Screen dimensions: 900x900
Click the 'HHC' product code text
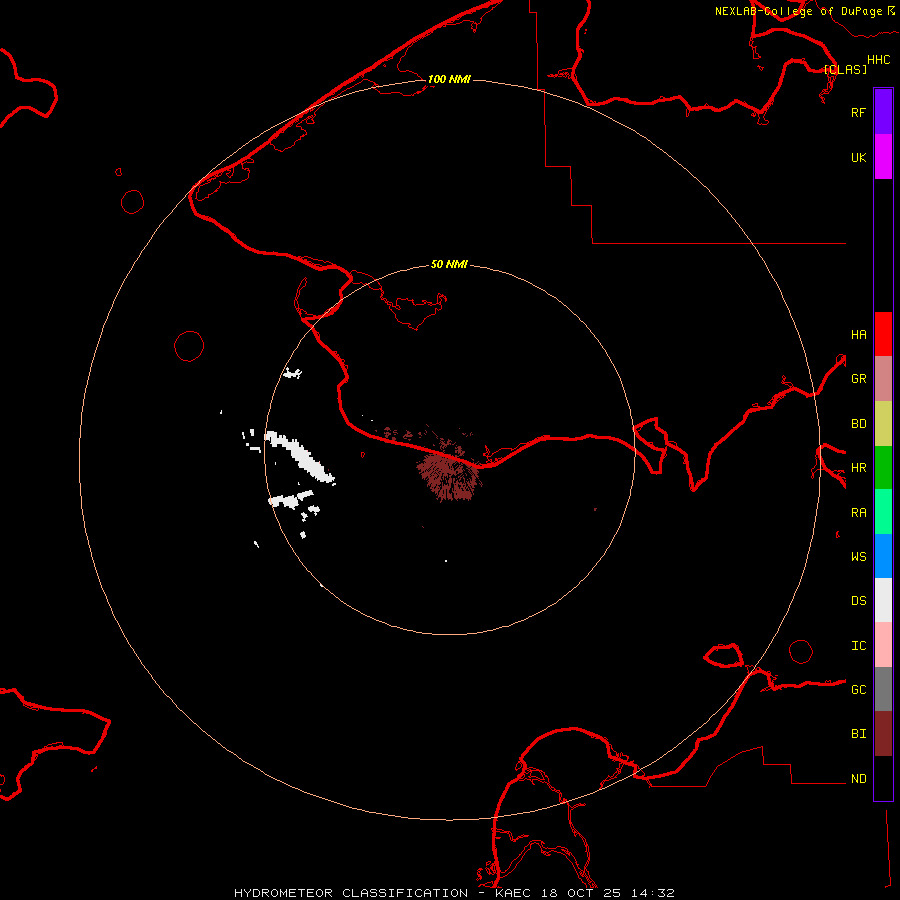[879, 60]
